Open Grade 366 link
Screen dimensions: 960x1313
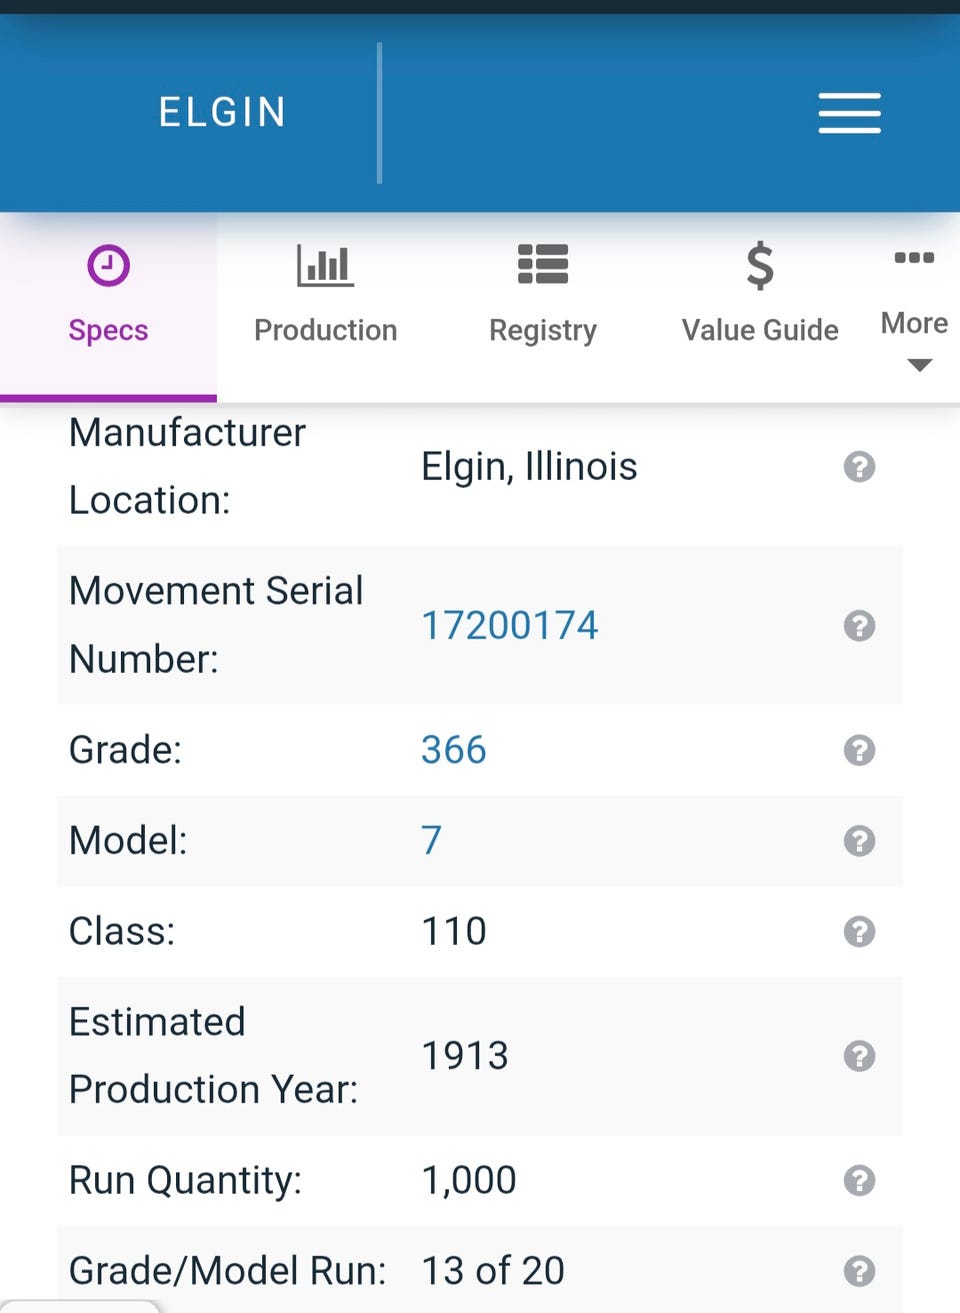click(454, 750)
